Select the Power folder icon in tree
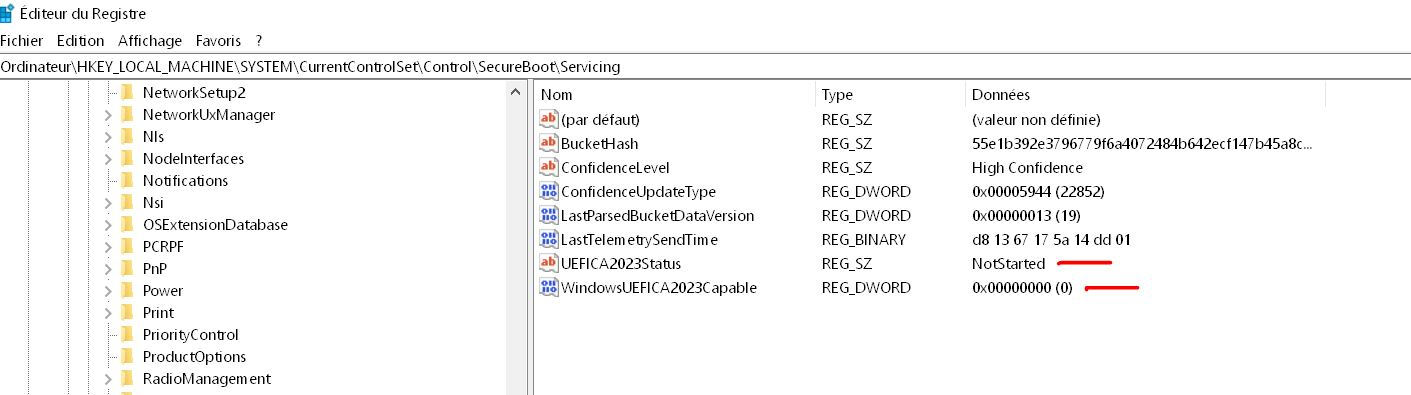 127,290
